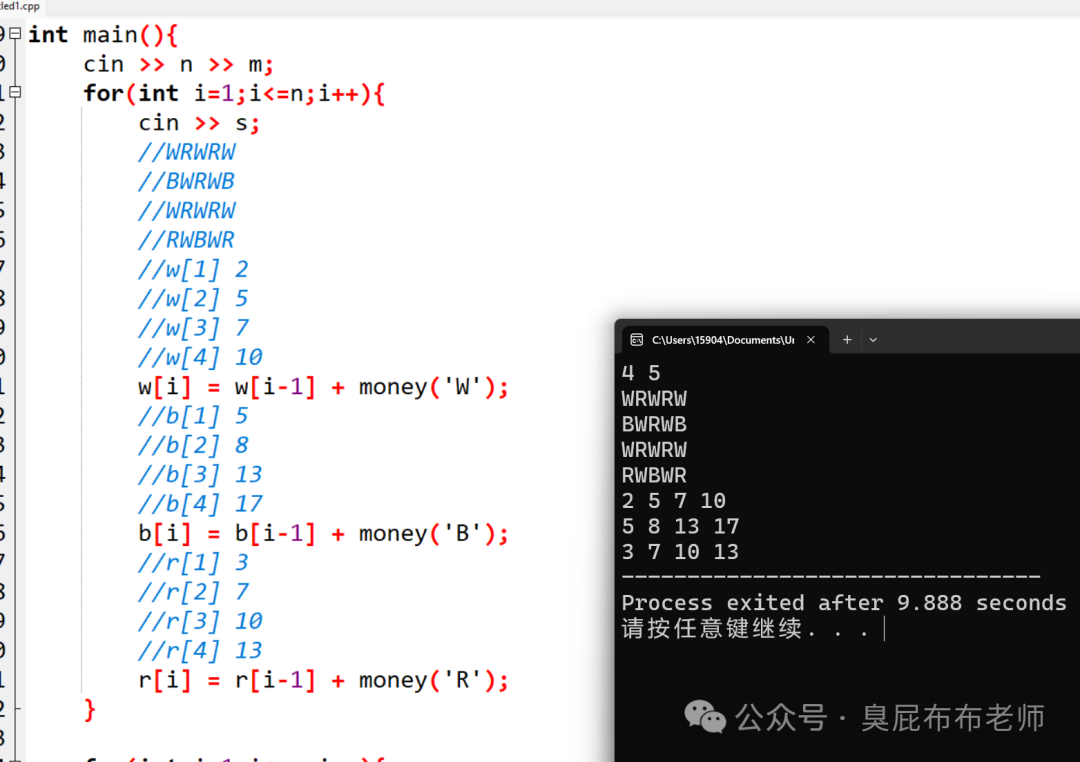Open terminal profile dropdown chevron
The width and height of the screenshot is (1080, 762).
pos(873,340)
